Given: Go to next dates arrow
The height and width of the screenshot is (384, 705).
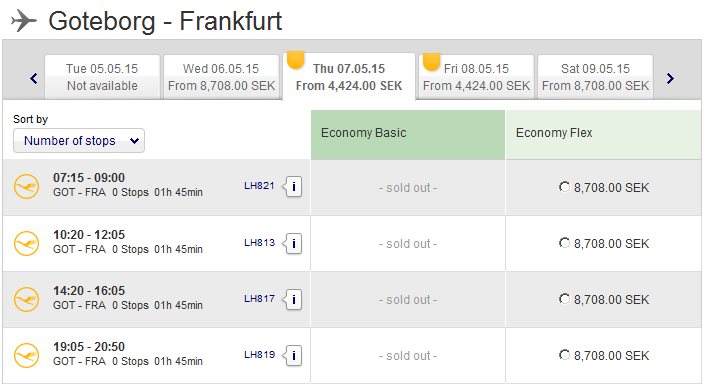Looking at the screenshot, I should (x=670, y=79).
